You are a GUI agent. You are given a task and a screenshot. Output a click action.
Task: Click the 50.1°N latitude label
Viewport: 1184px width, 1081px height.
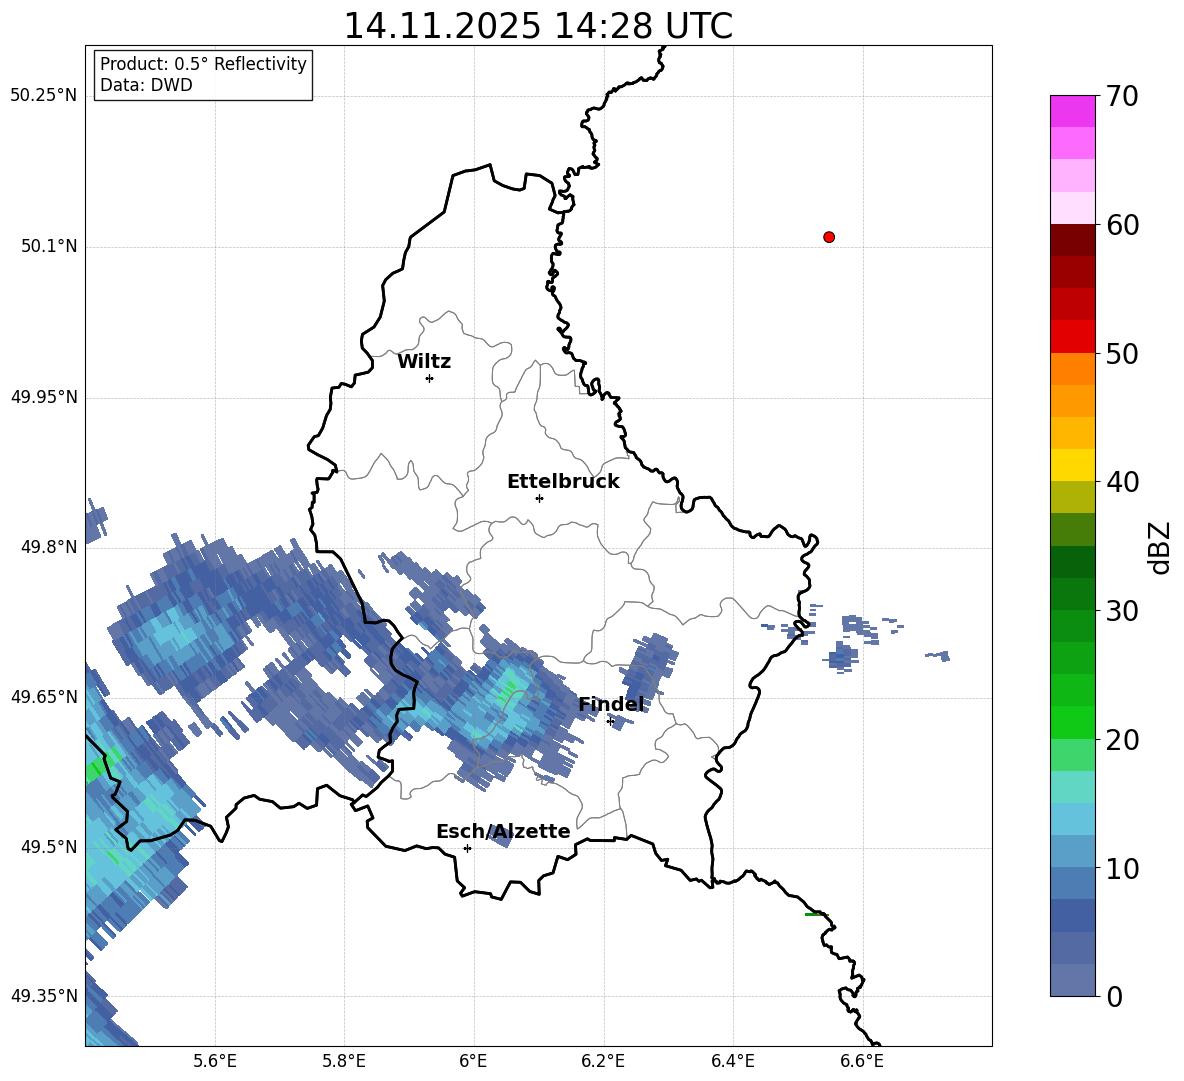click(x=50, y=247)
